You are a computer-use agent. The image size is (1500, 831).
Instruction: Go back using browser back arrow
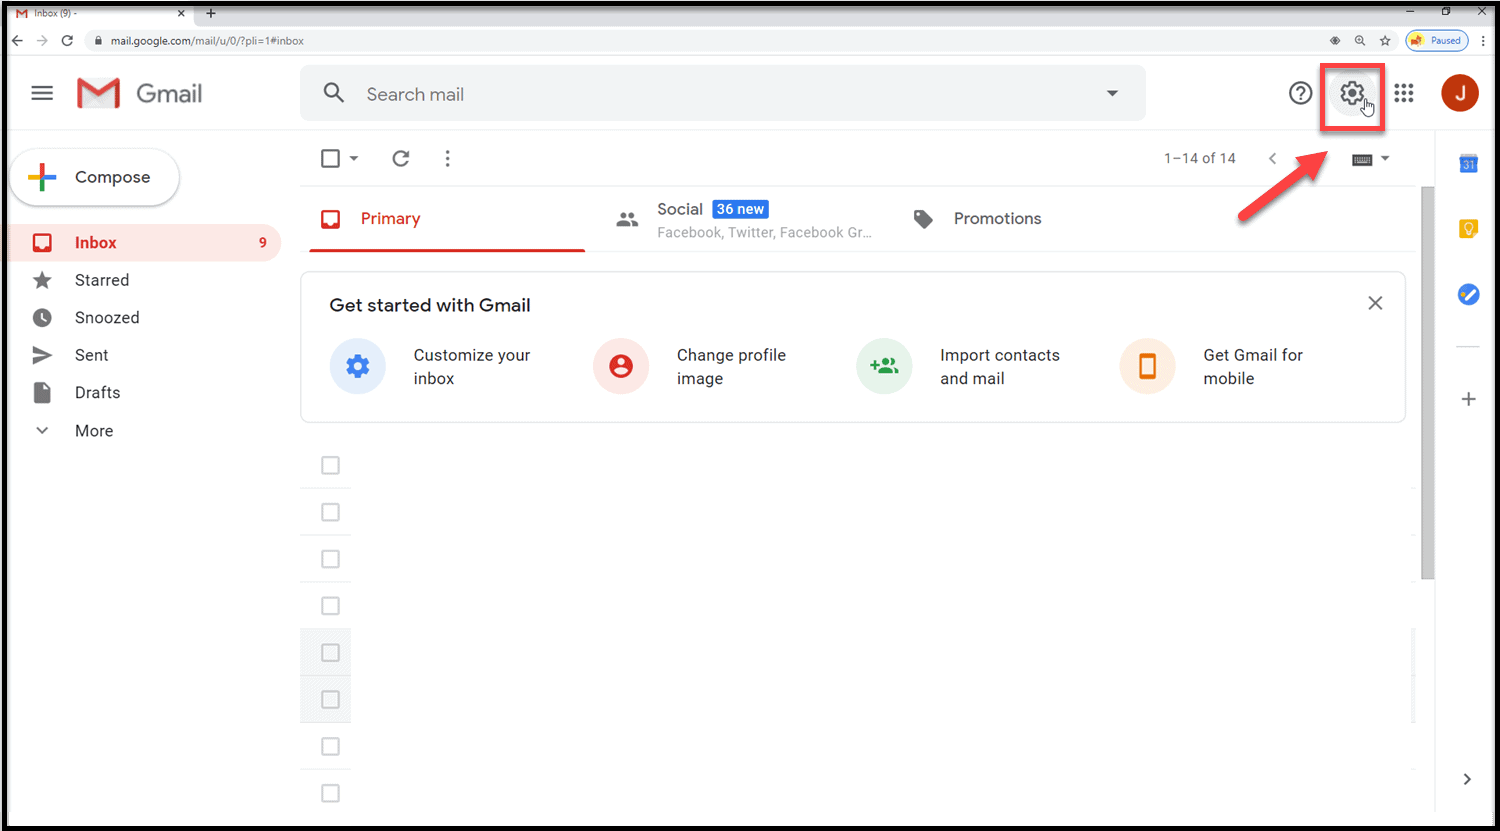coord(17,41)
